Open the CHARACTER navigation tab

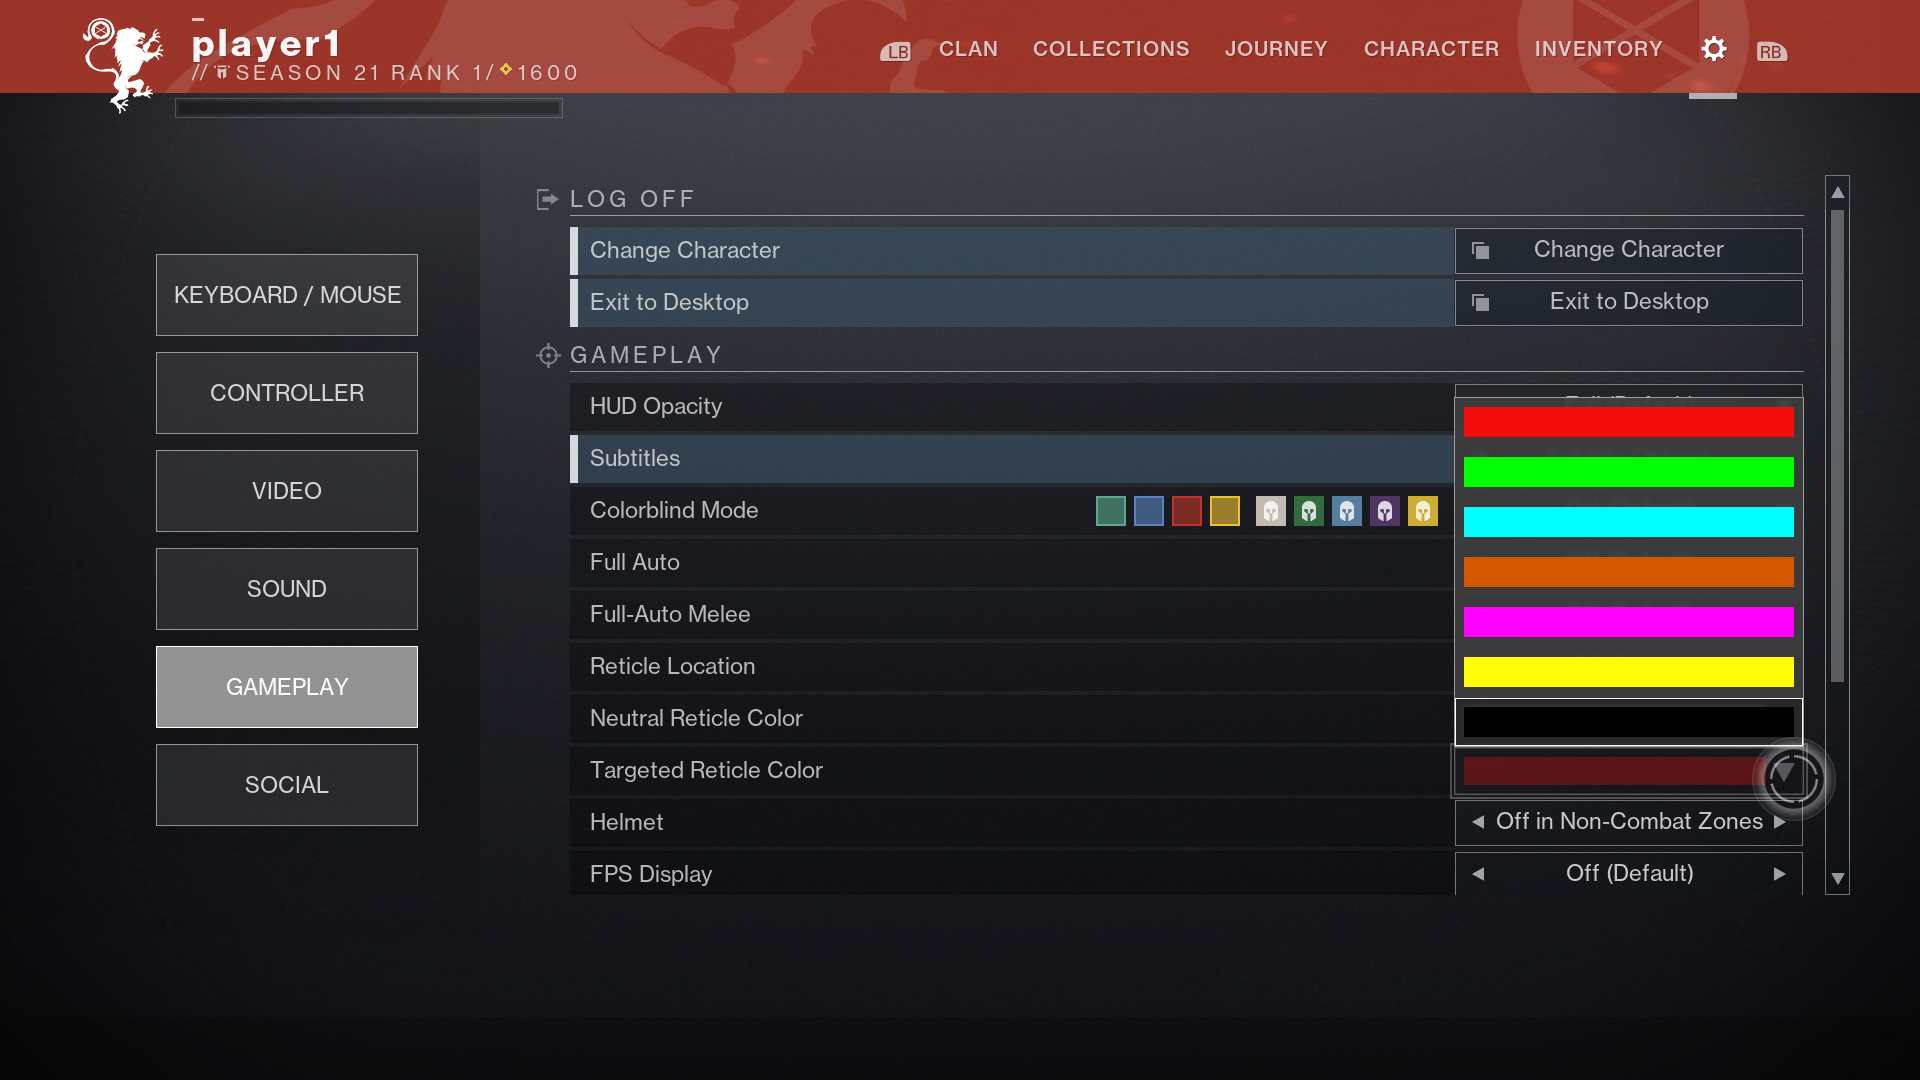click(1431, 50)
